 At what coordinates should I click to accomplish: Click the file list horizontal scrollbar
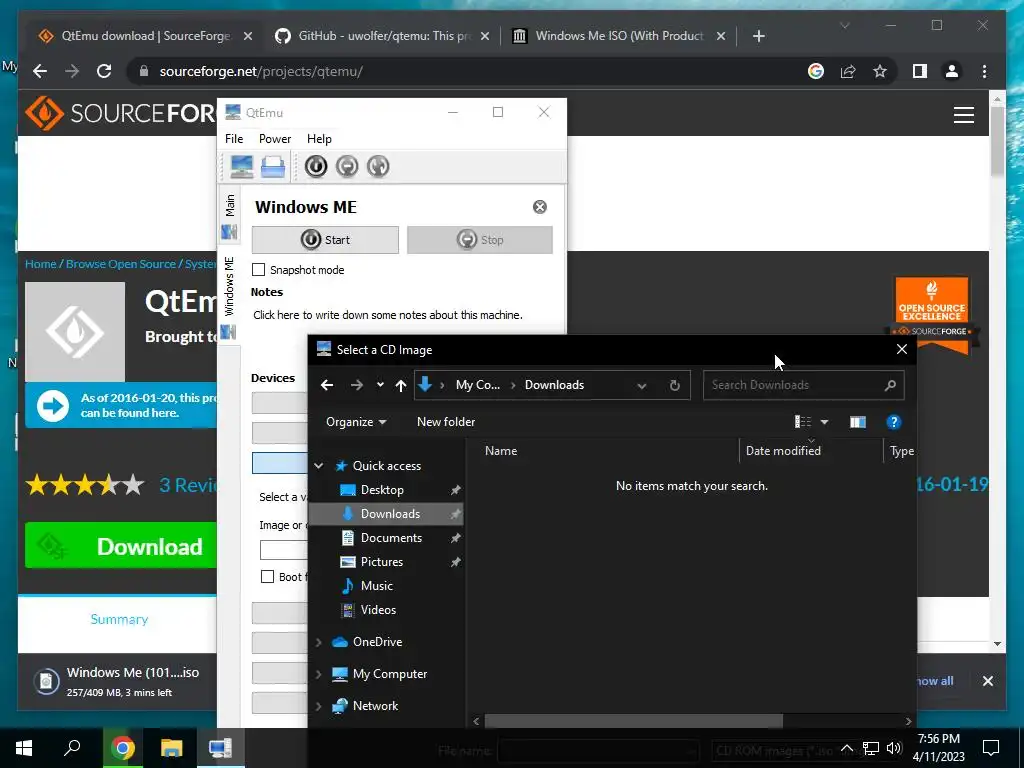(x=633, y=721)
